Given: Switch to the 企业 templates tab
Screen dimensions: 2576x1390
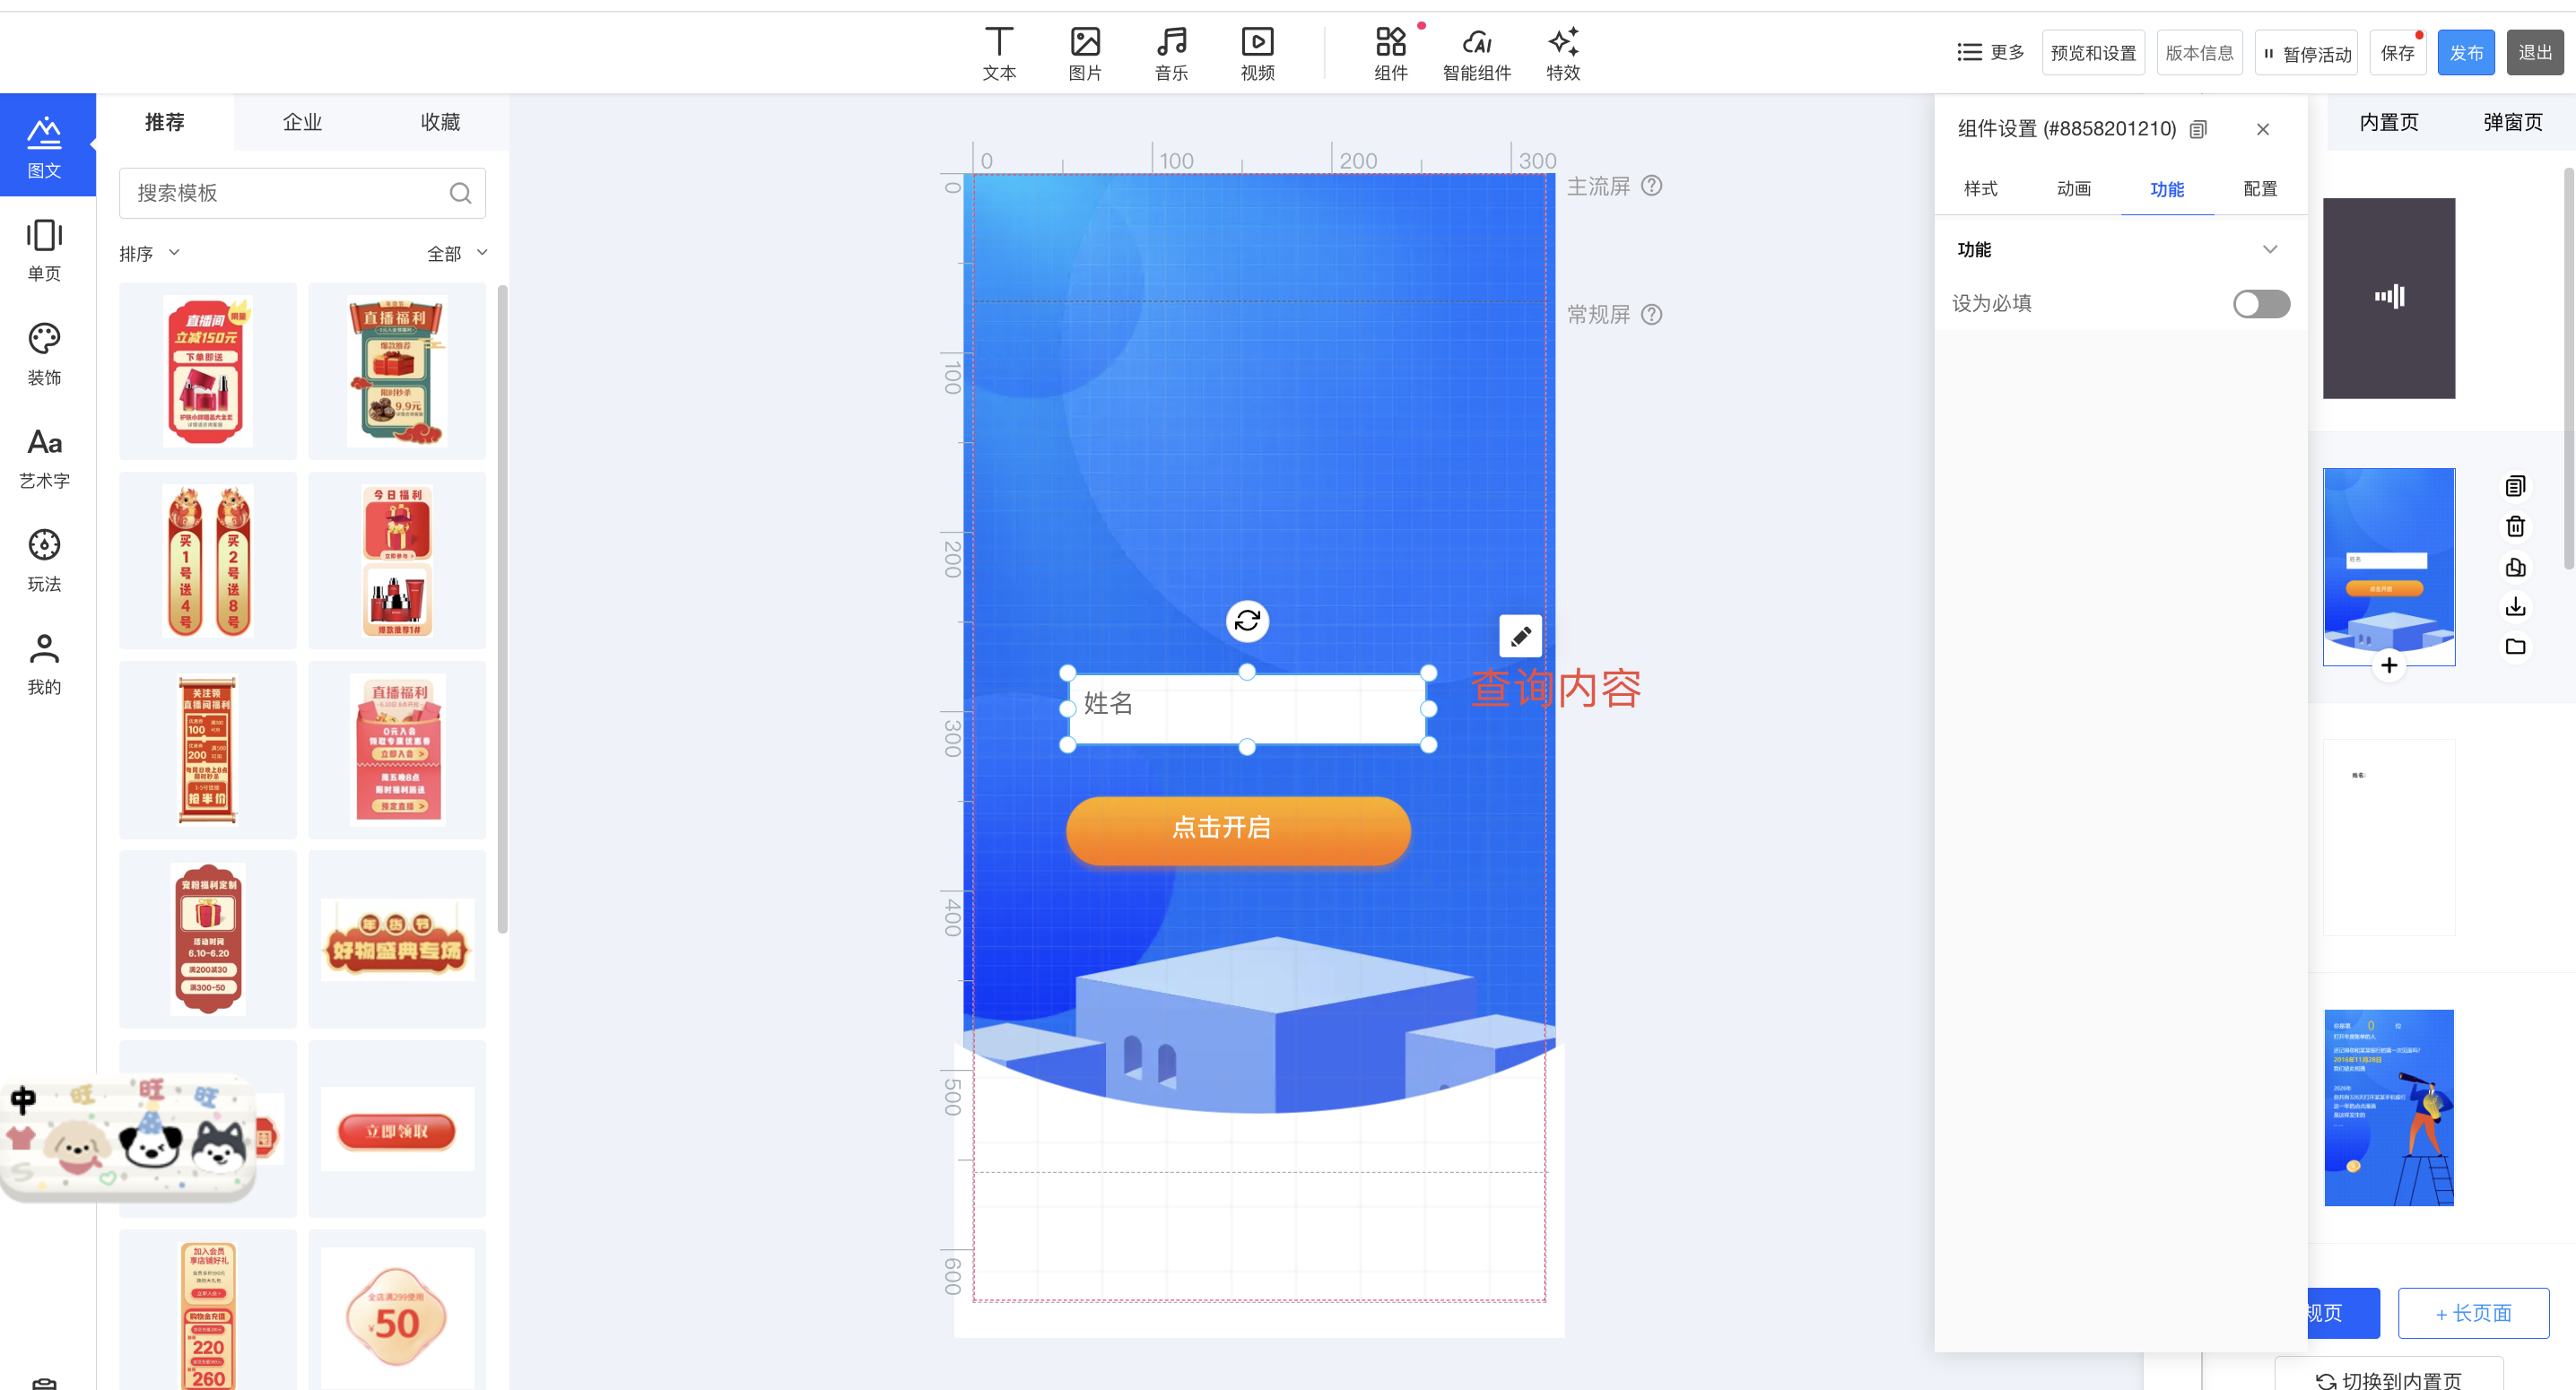Looking at the screenshot, I should (302, 122).
